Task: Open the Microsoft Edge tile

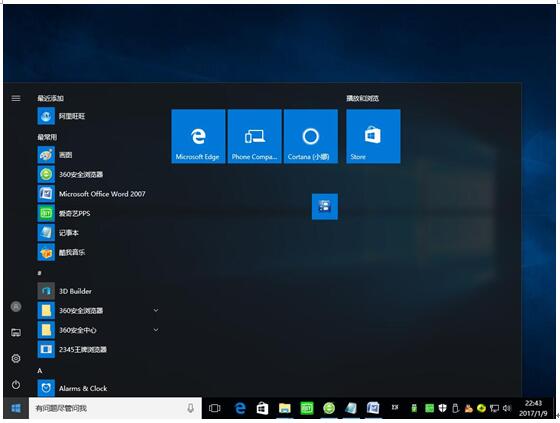Action: point(198,136)
